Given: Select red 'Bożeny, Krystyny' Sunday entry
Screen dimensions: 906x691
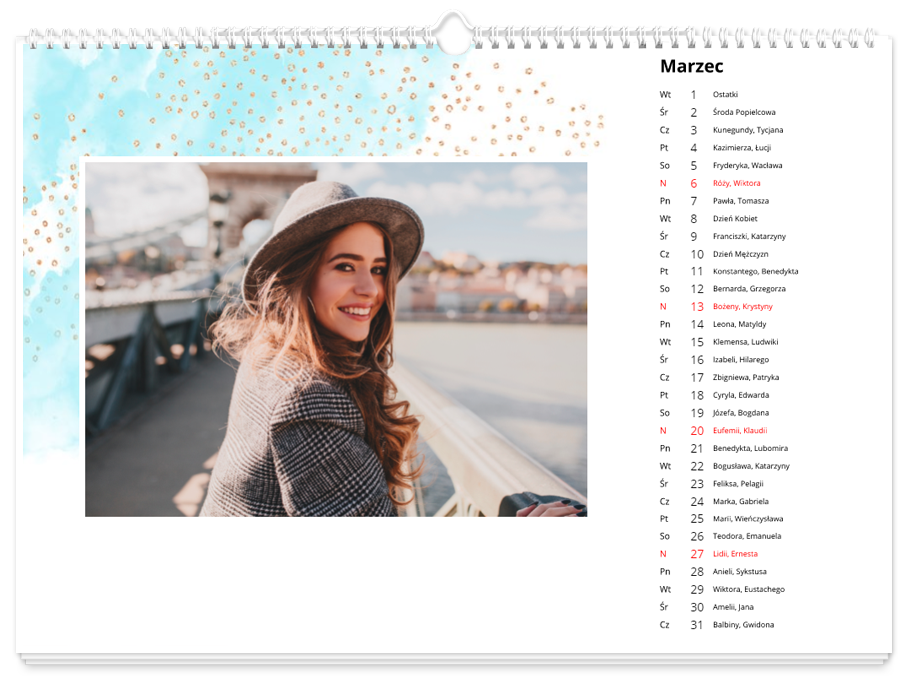Looking at the screenshot, I should click(742, 307).
